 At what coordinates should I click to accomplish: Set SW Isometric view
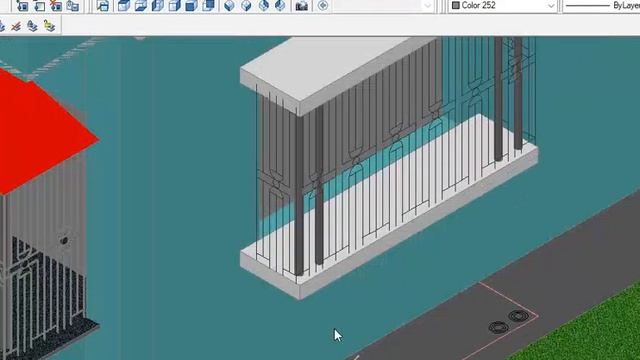[229, 5]
